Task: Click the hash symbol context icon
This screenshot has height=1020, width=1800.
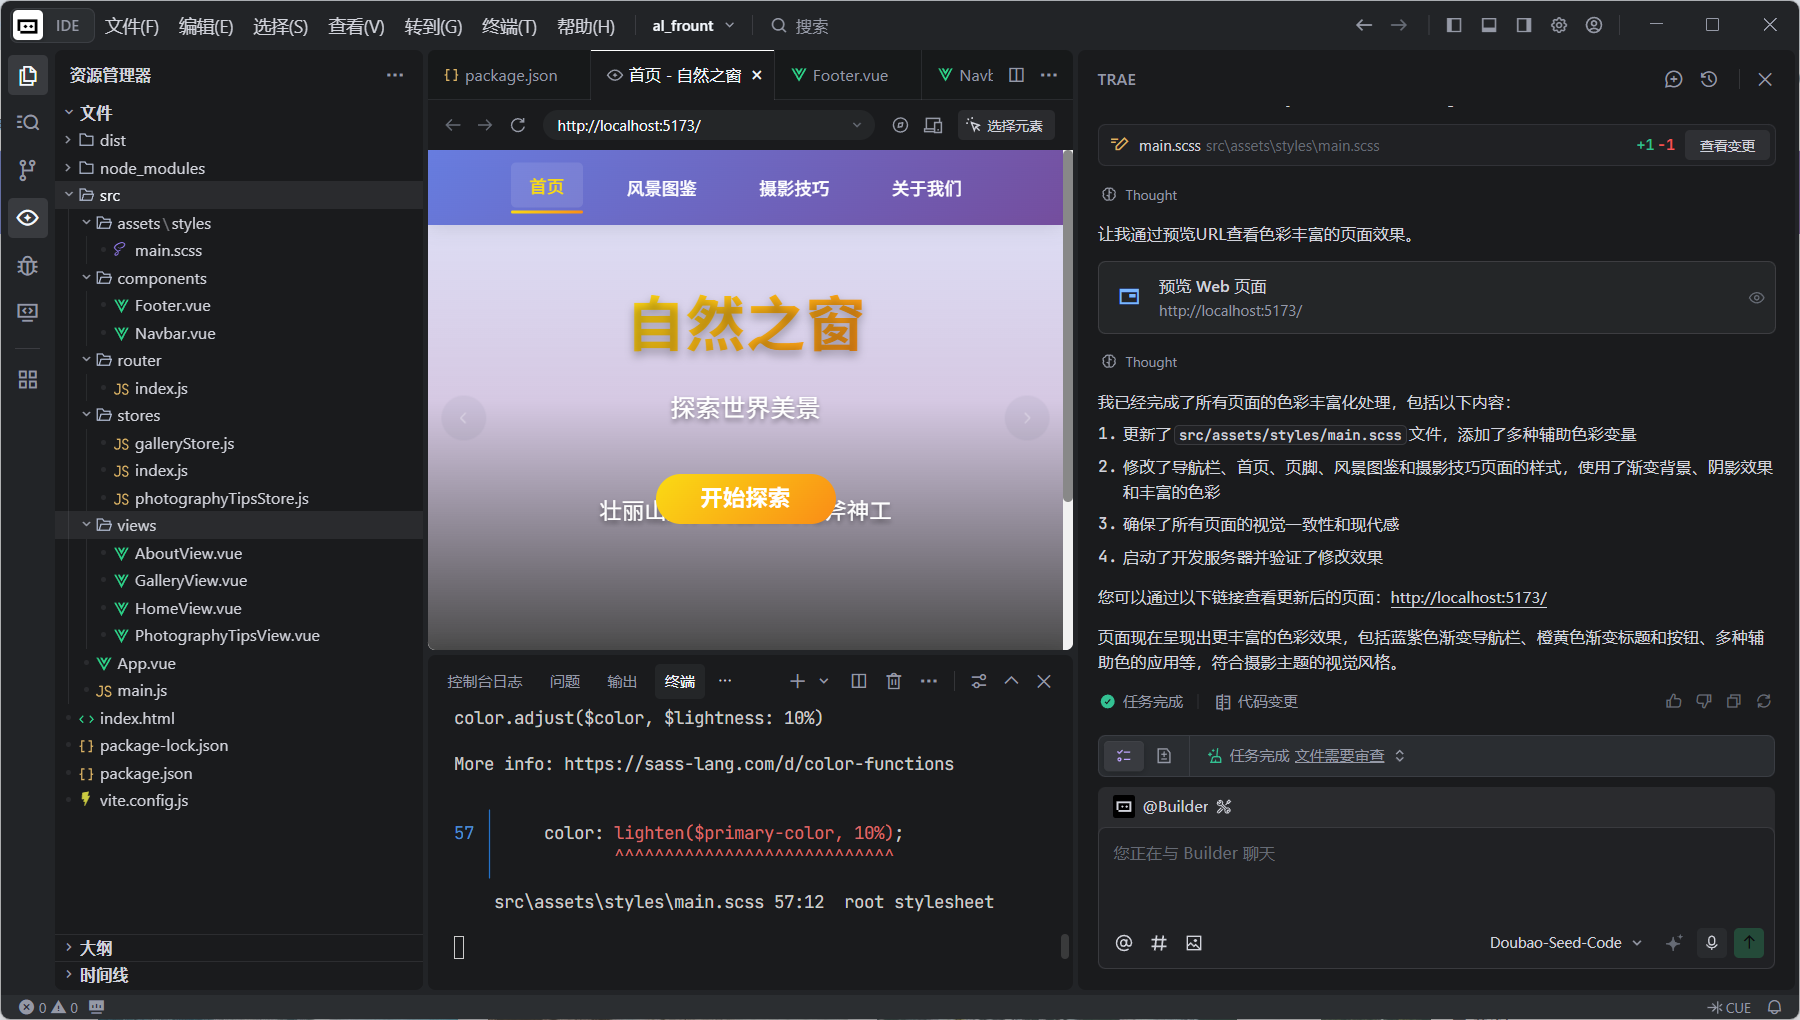Action: coord(1159,943)
